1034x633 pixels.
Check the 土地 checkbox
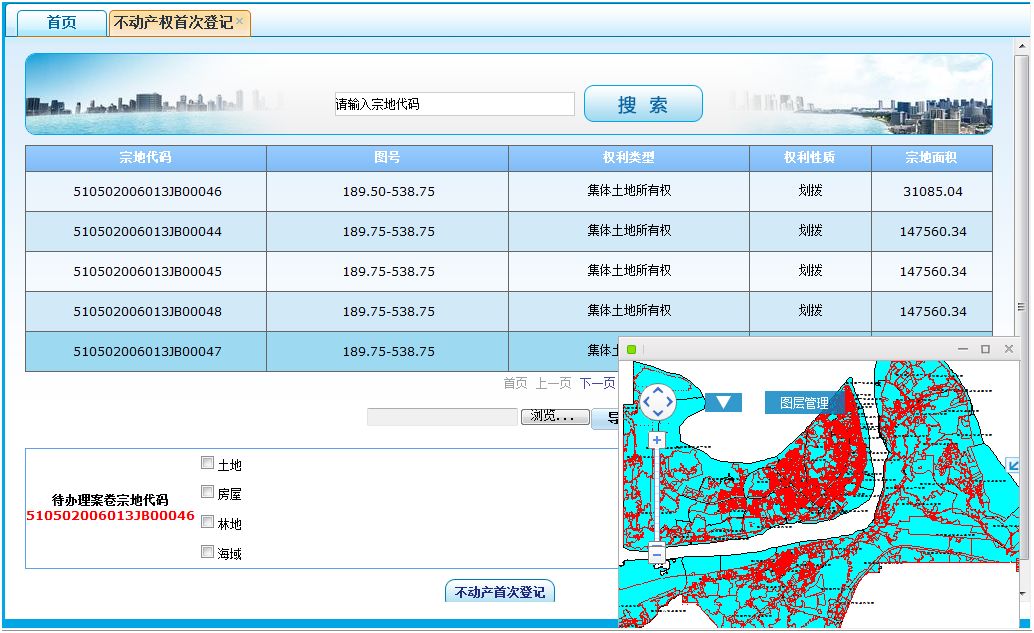click(x=208, y=463)
